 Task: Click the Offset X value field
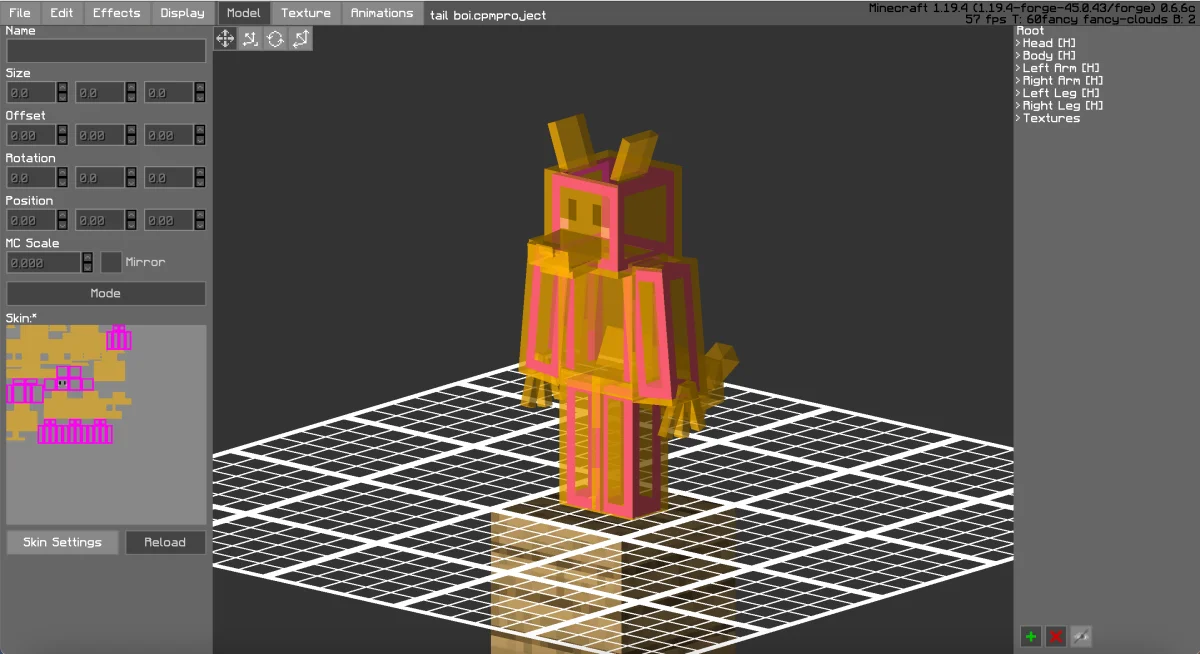(x=31, y=135)
